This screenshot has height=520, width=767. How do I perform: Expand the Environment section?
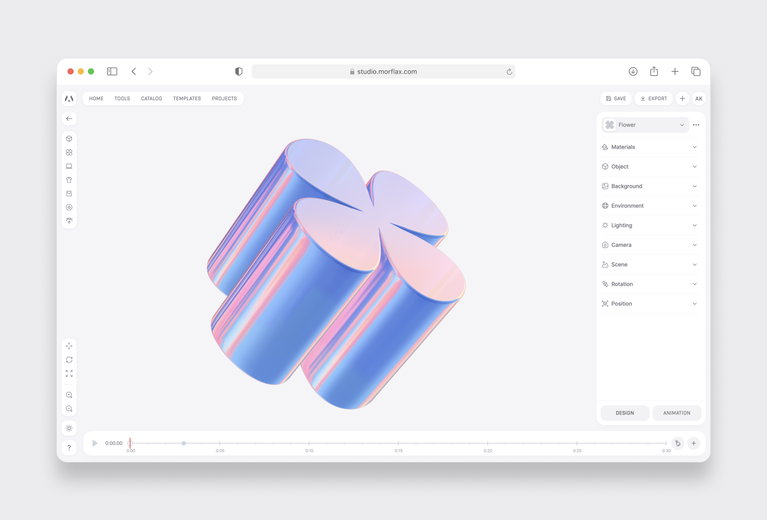pos(650,205)
